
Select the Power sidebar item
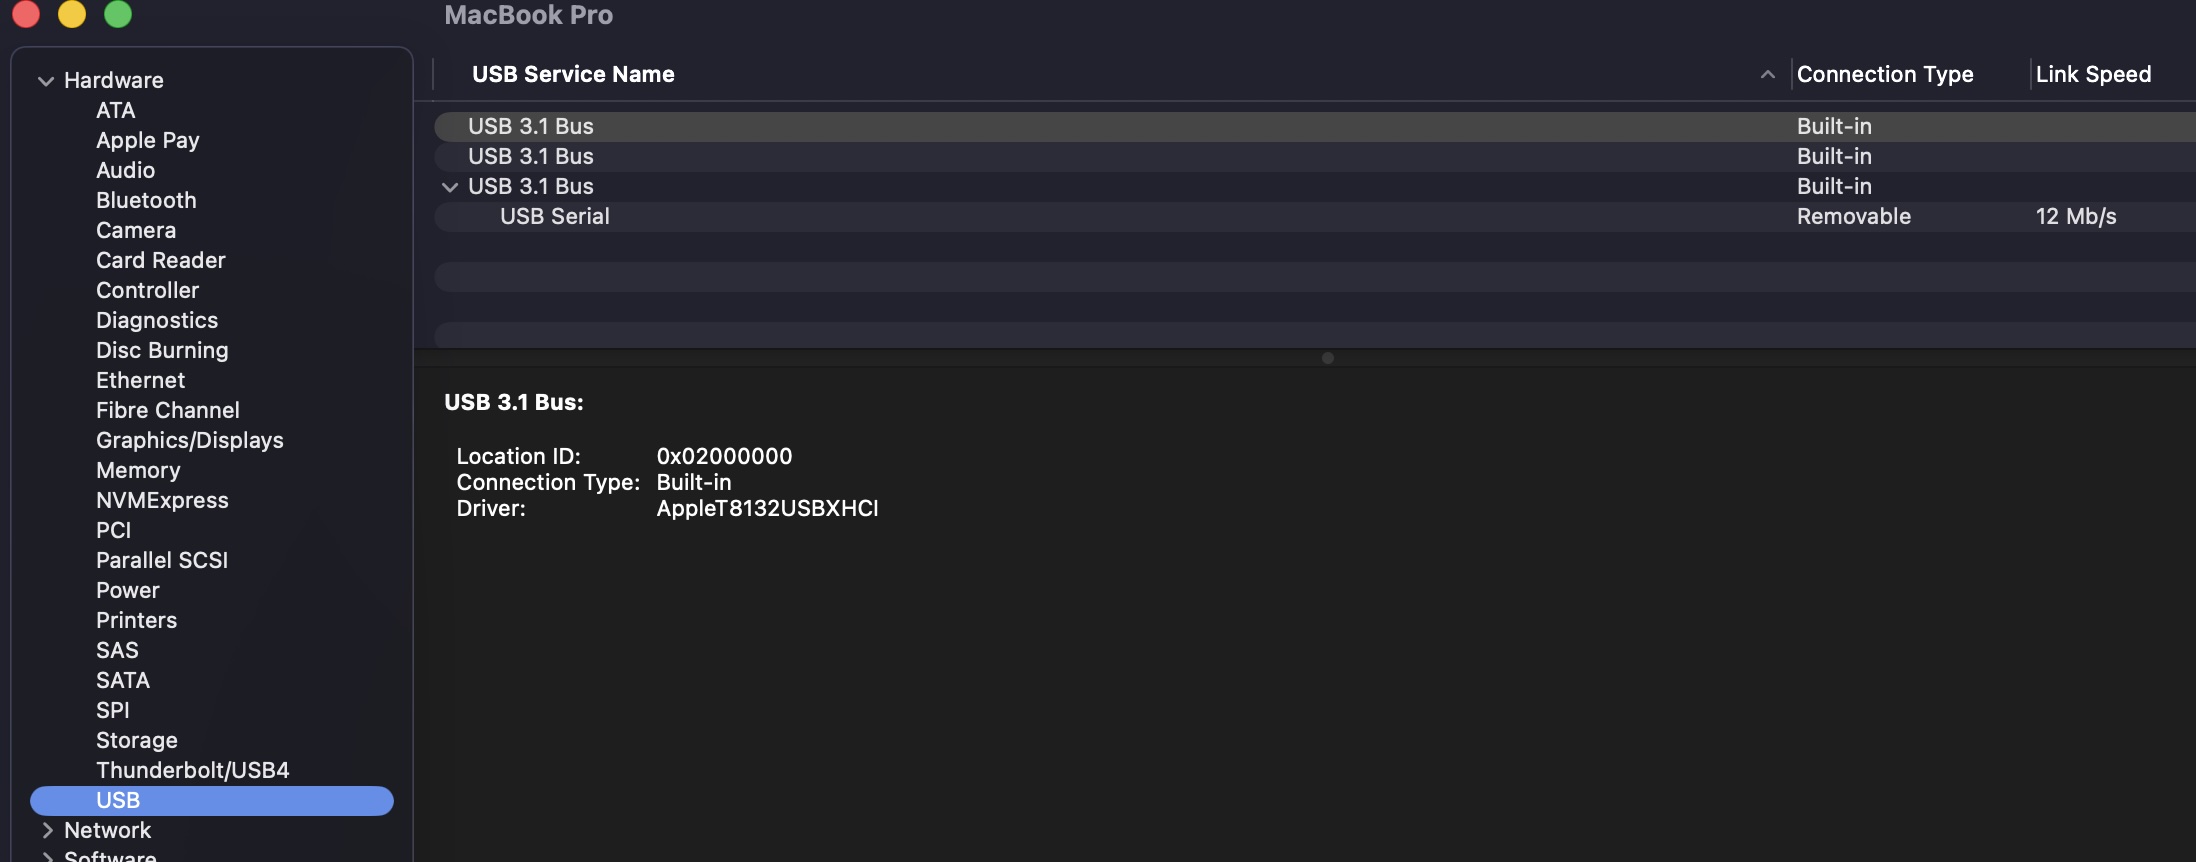pos(127,590)
